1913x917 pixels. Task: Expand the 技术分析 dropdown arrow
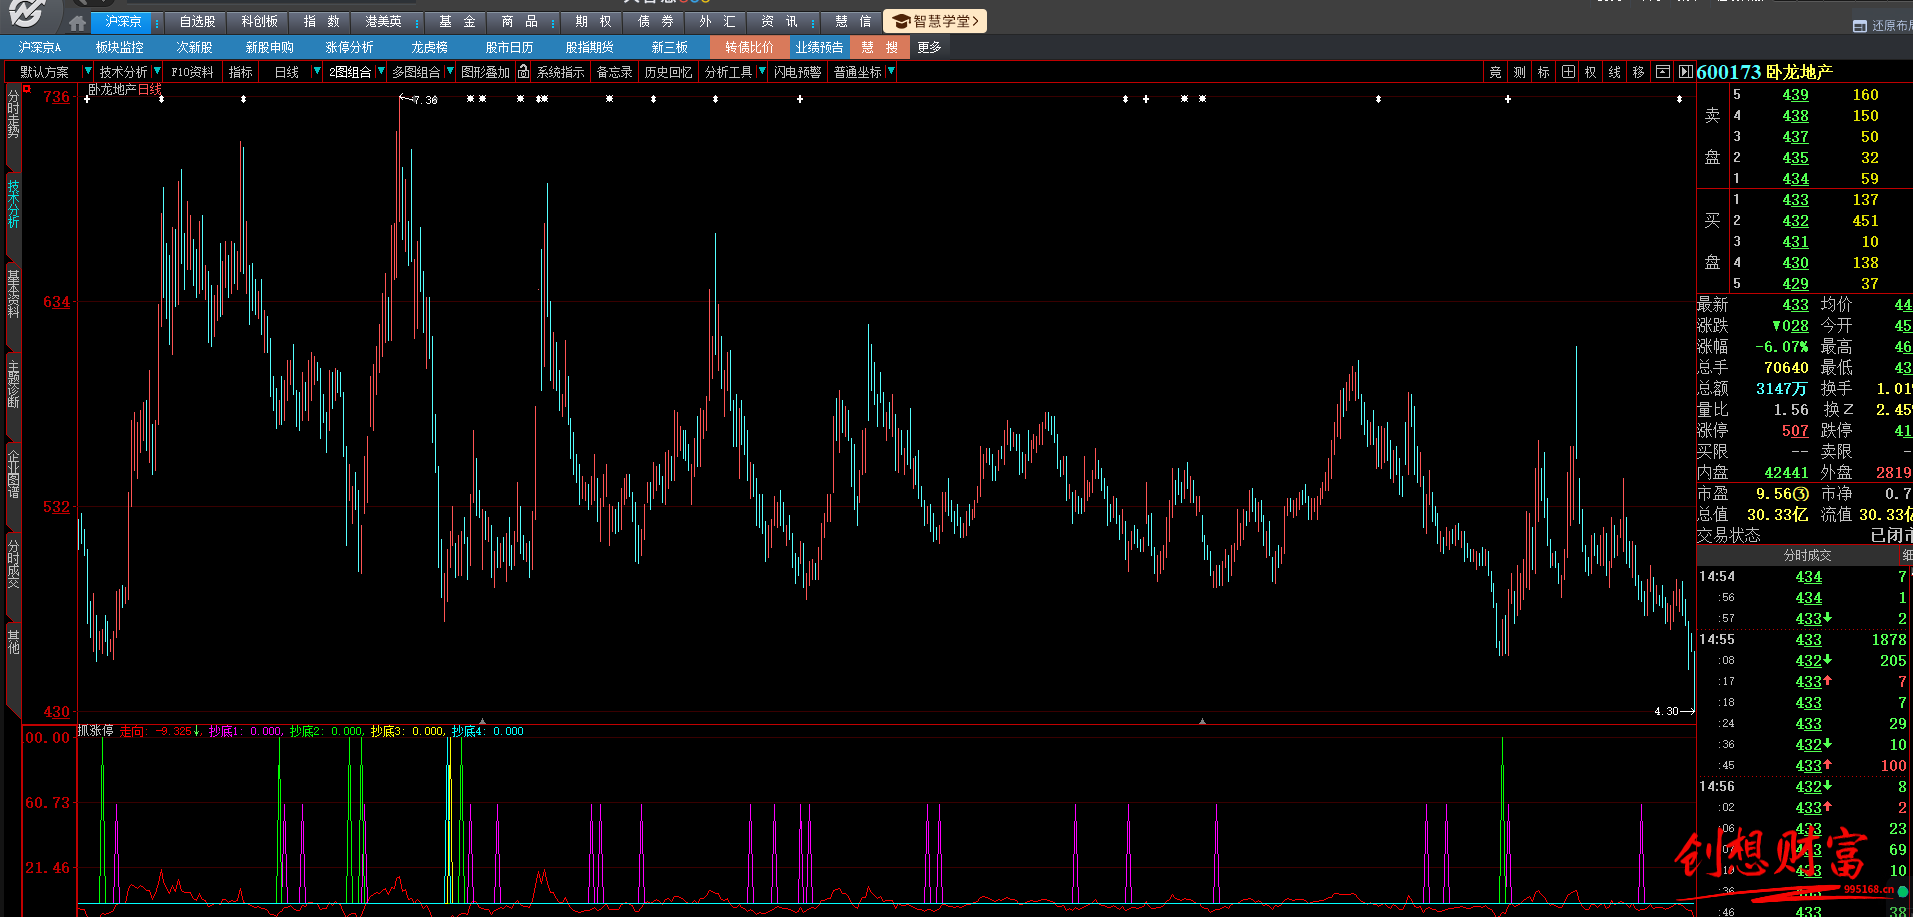[x=157, y=71]
